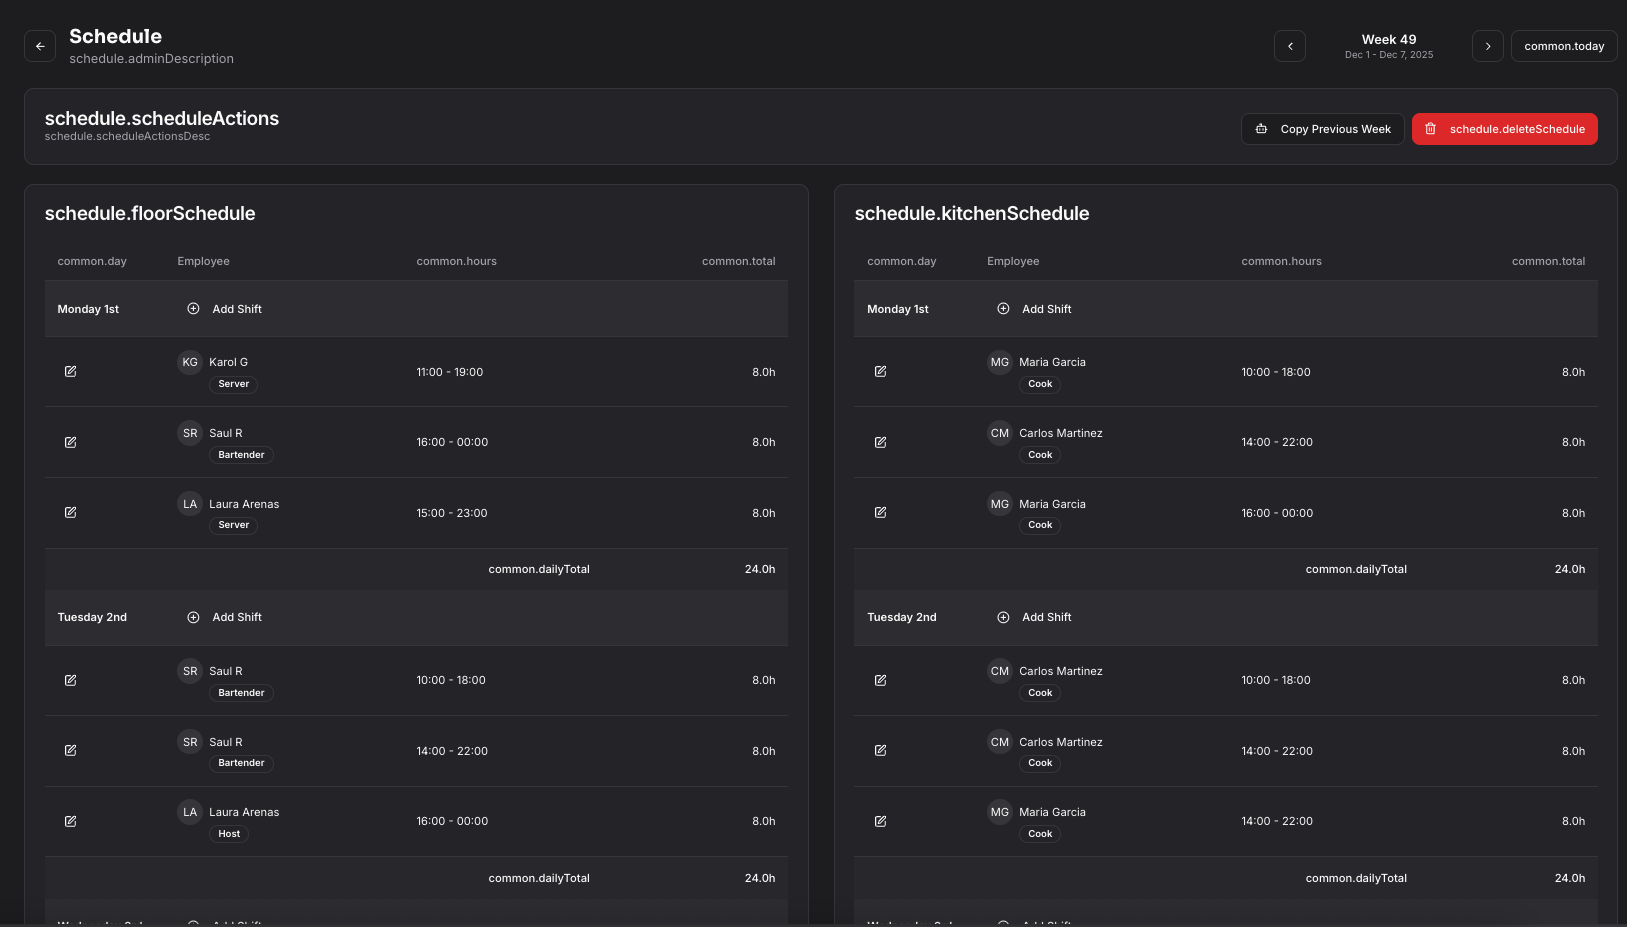
Task: Advance to next week using right chevron
Action: coord(1487,46)
